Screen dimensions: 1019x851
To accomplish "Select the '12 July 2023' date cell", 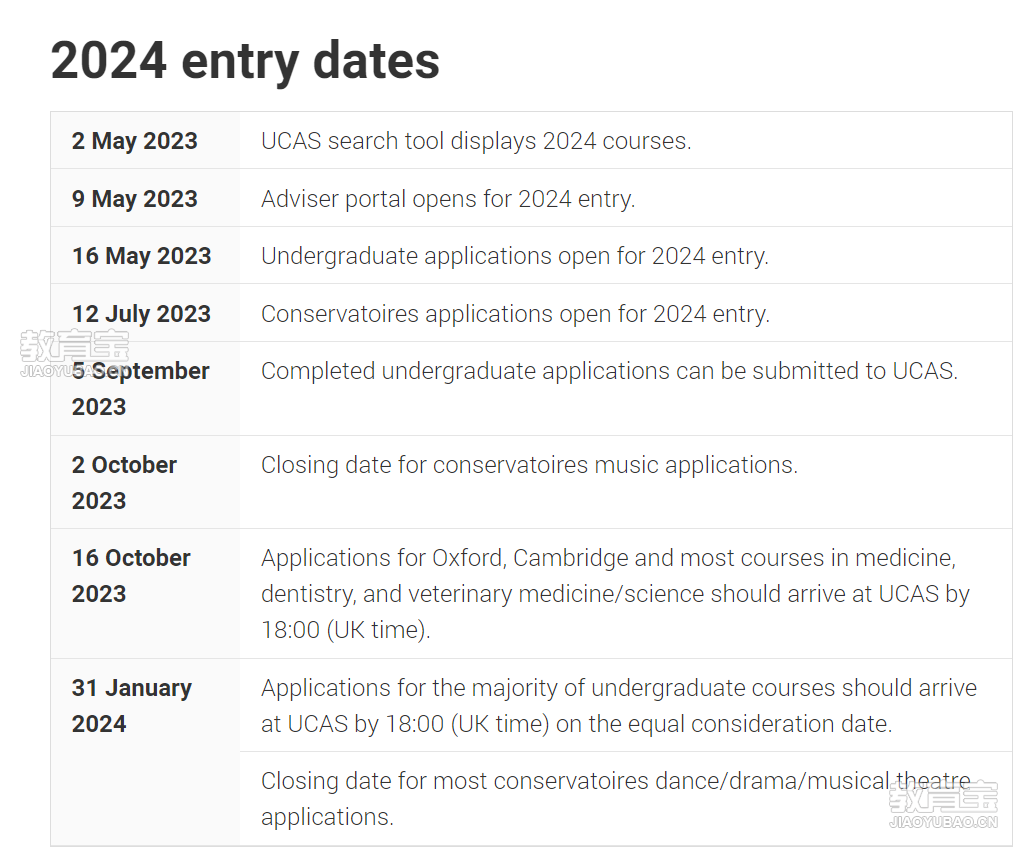I will pos(146,313).
